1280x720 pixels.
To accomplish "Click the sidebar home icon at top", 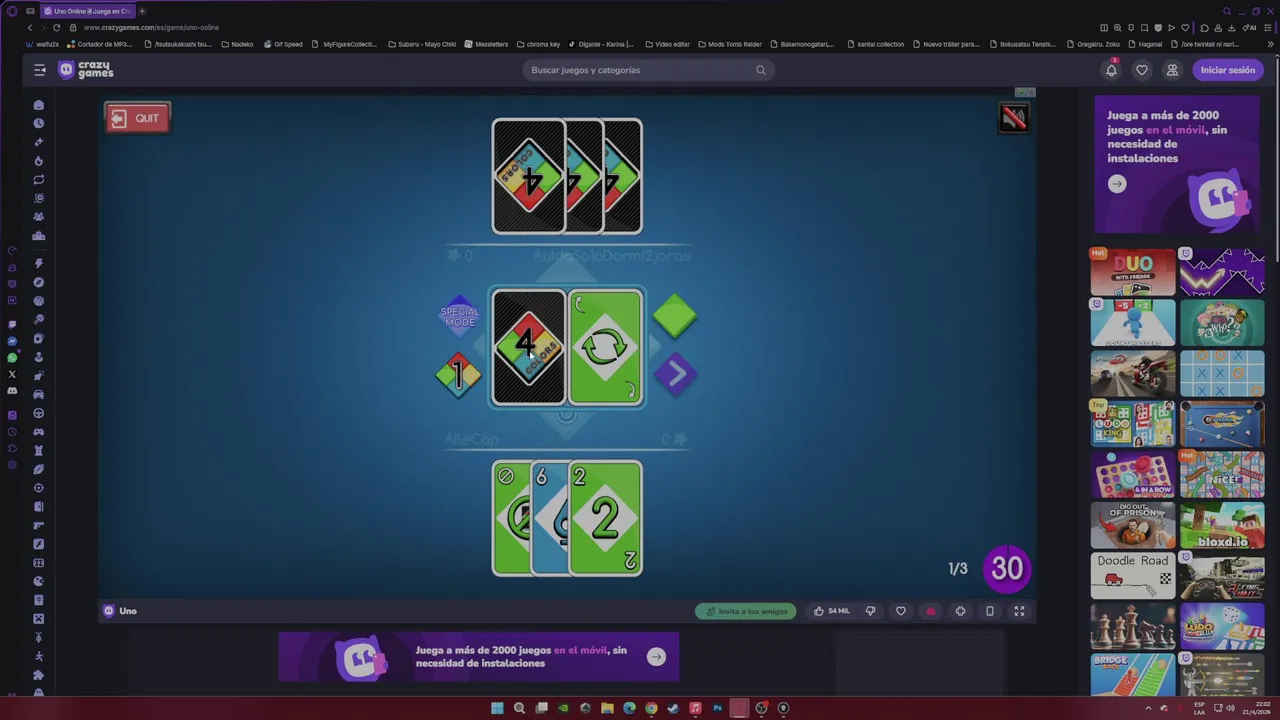I will click(x=39, y=105).
